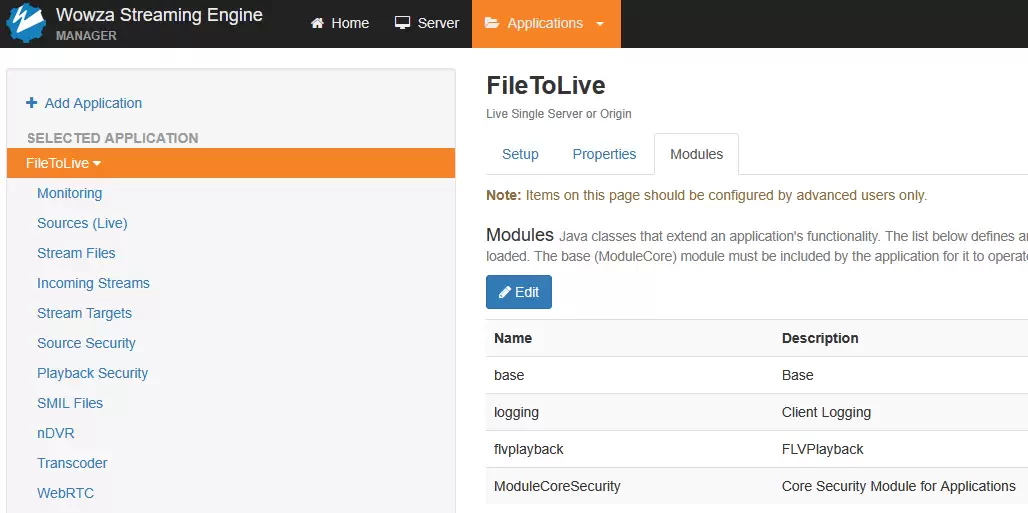Screen dimensions: 1028x513
Task: Click the Wowza gear logo icon
Action: pyautogui.click(x=26, y=23)
